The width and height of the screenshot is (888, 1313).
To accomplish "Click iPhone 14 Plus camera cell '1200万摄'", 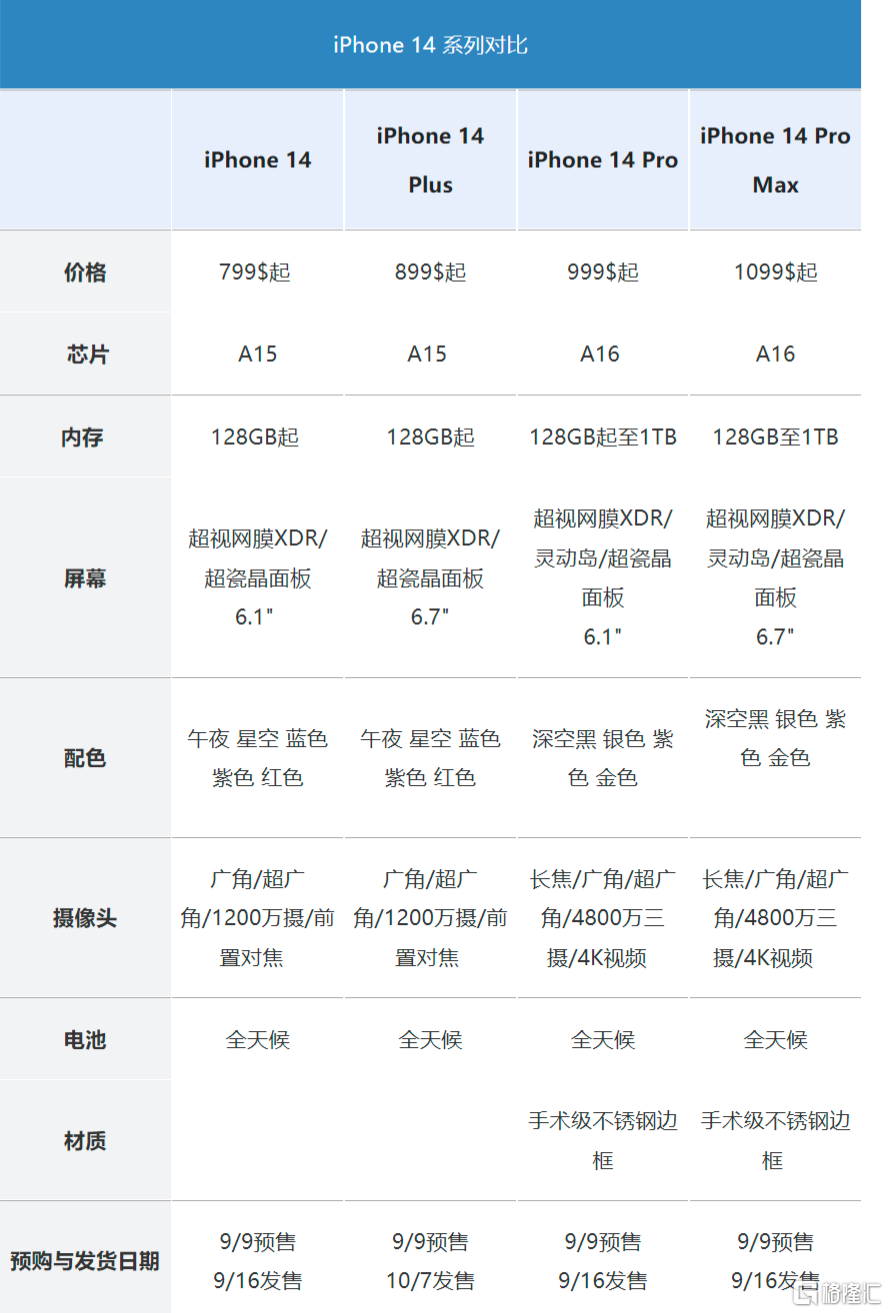I will click(430, 918).
